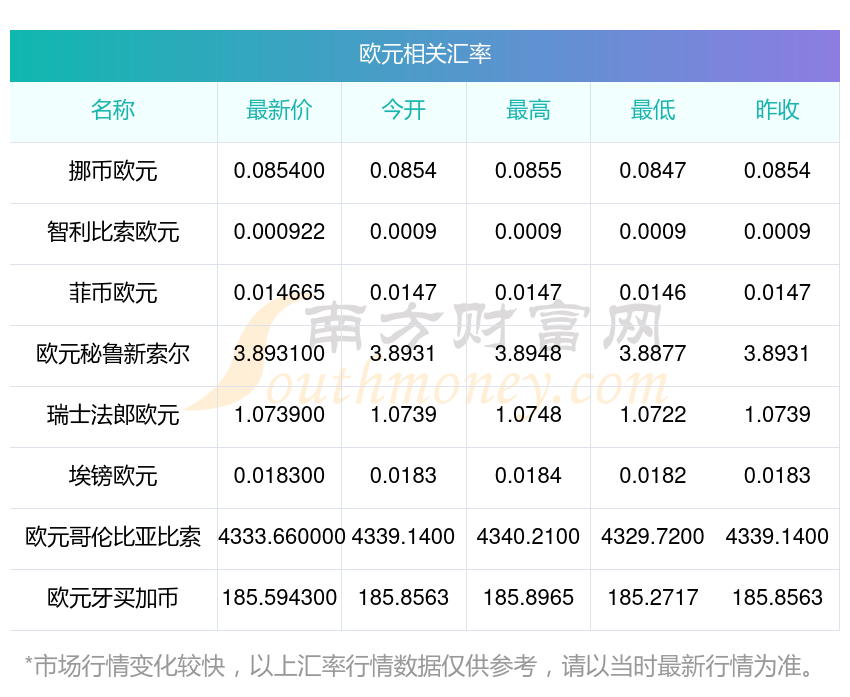Select the 4340.2100 highest price cell
Screen dimensions: 850x697
(528, 537)
